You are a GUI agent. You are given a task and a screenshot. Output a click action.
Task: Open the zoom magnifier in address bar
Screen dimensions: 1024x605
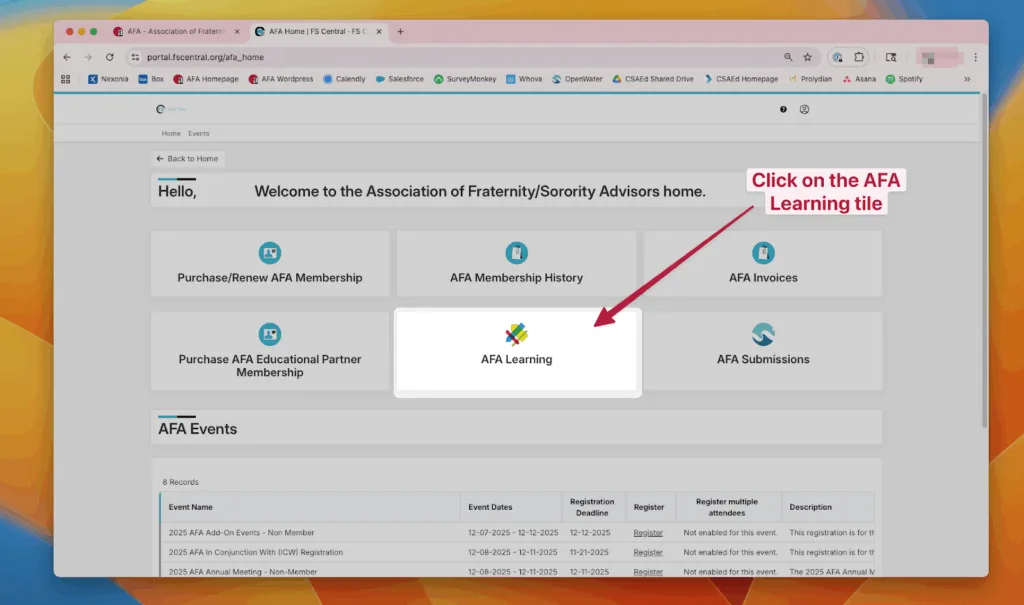788,57
